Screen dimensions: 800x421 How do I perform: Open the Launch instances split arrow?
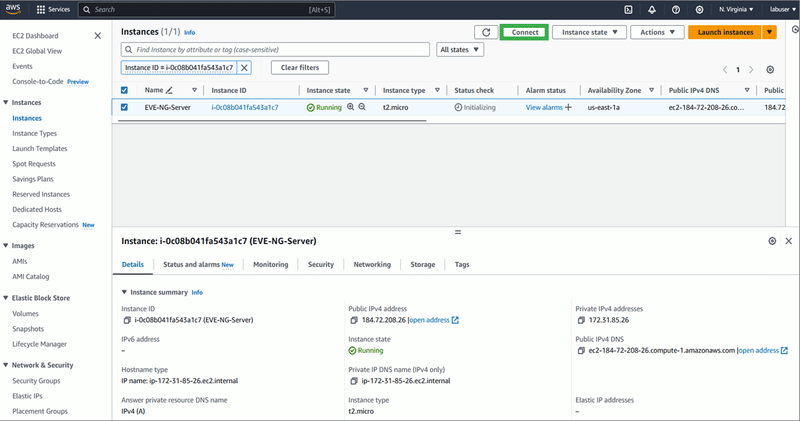pyautogui.click(x=769, y=32)
